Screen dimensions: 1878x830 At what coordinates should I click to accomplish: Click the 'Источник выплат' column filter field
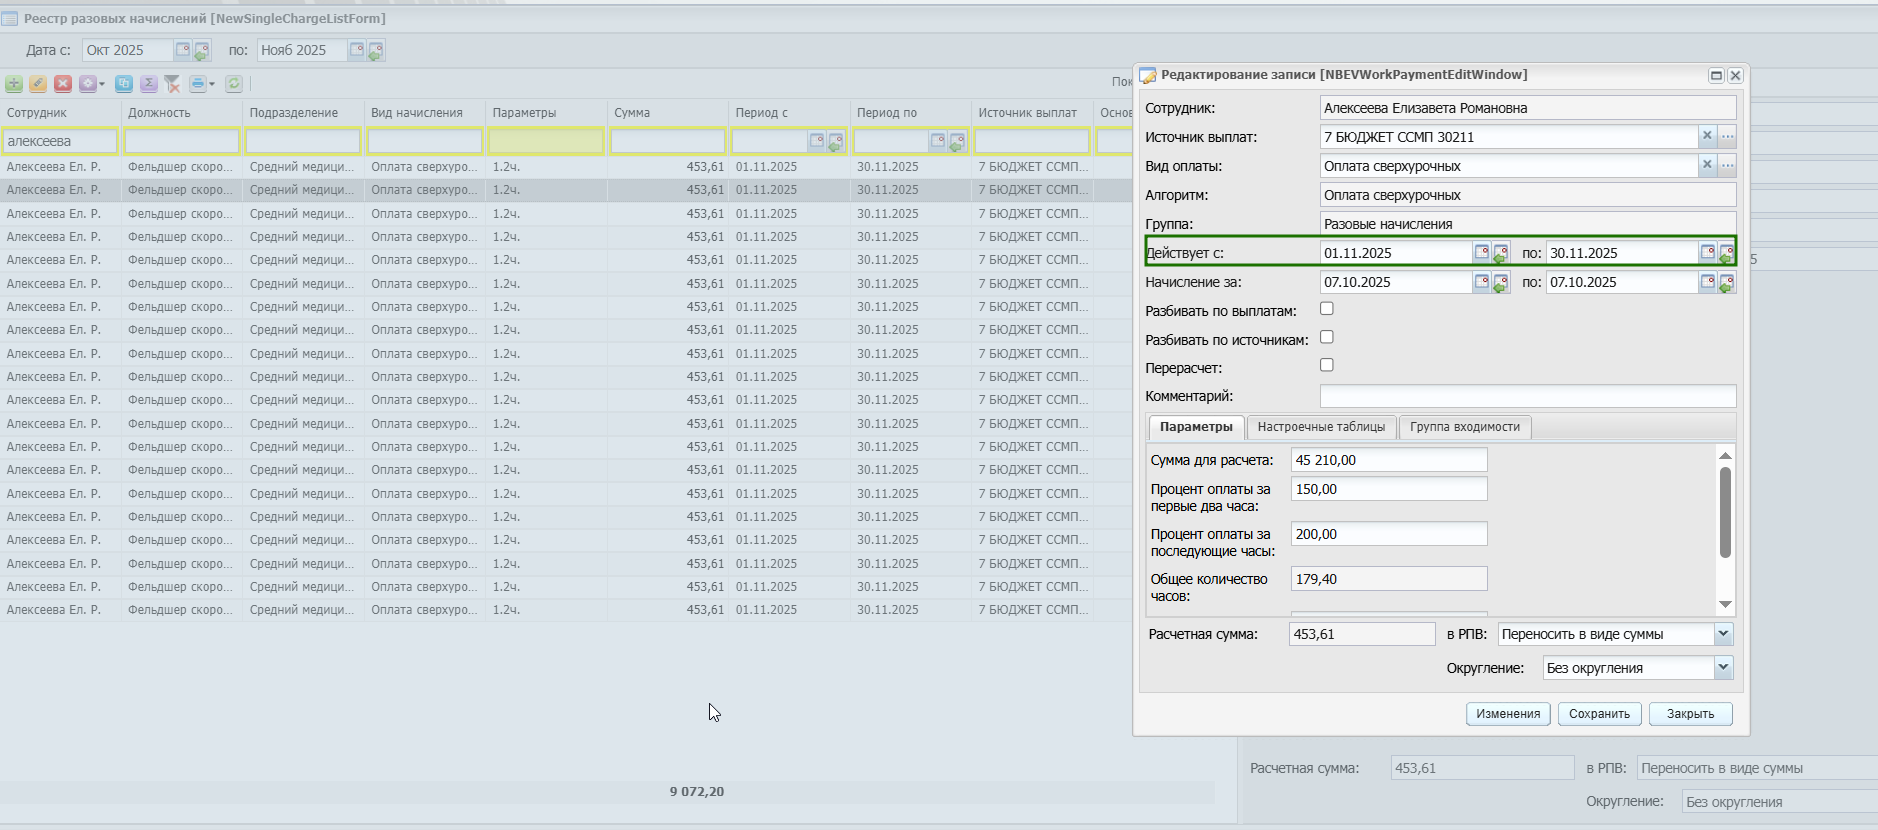click(1032, 141)
